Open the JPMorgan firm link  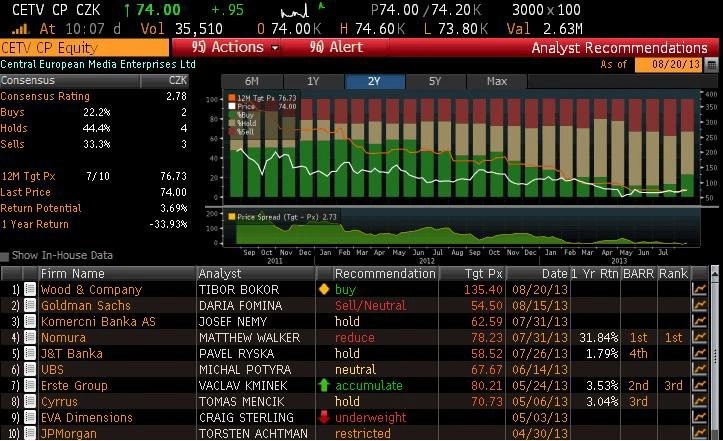point(69,434)
